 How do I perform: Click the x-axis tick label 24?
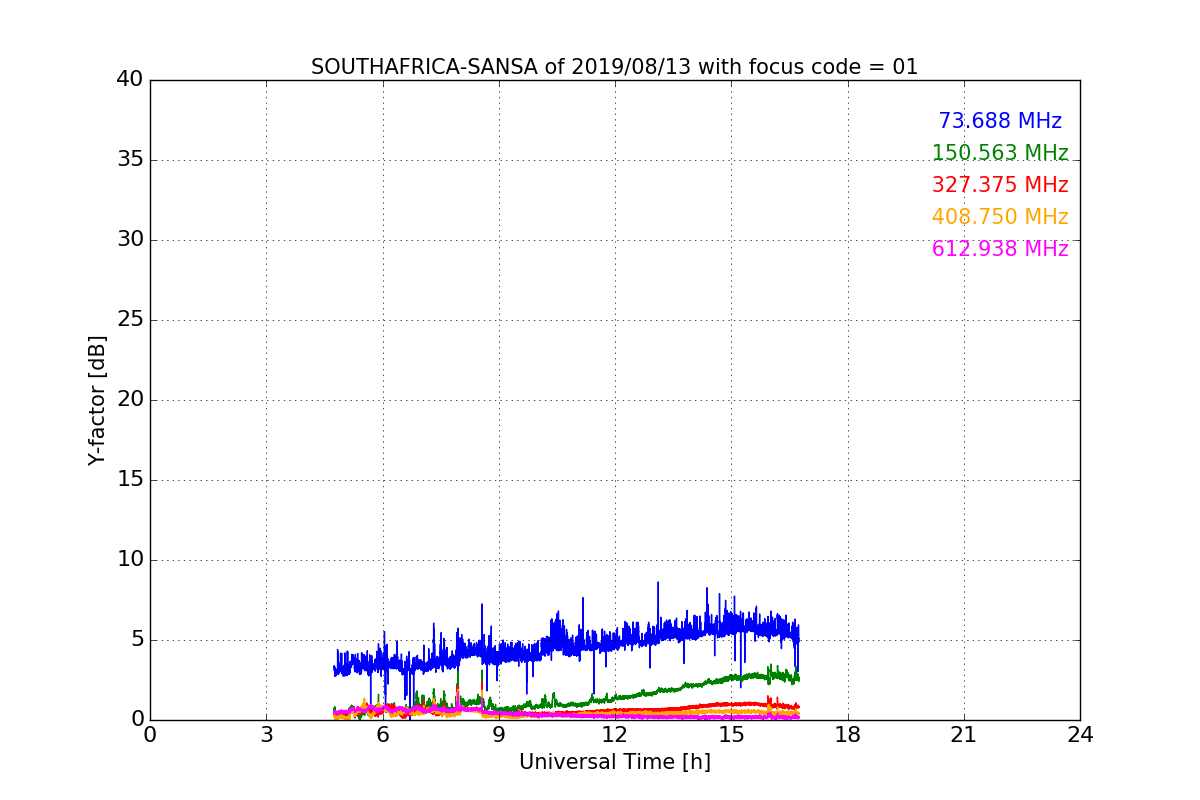click(x=1080, y=735)
